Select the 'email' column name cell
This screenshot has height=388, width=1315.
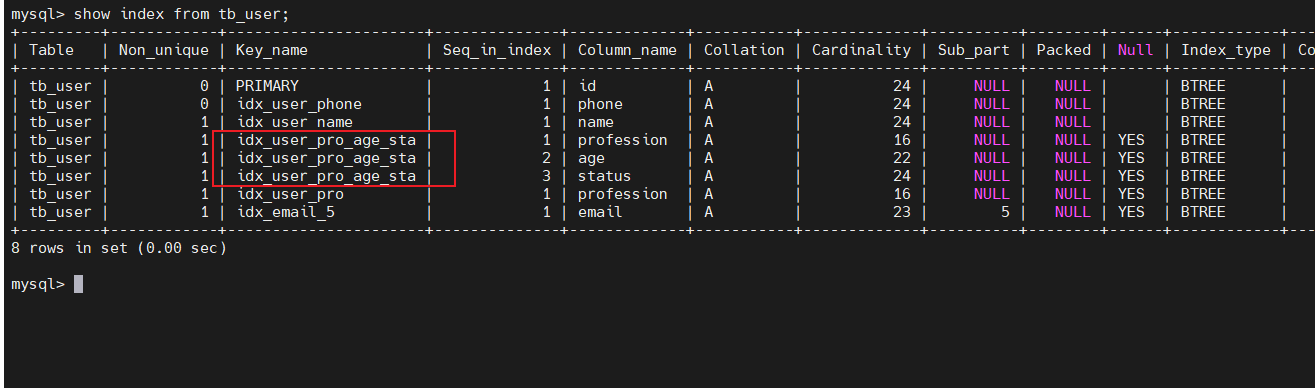[x=600, y=212]
